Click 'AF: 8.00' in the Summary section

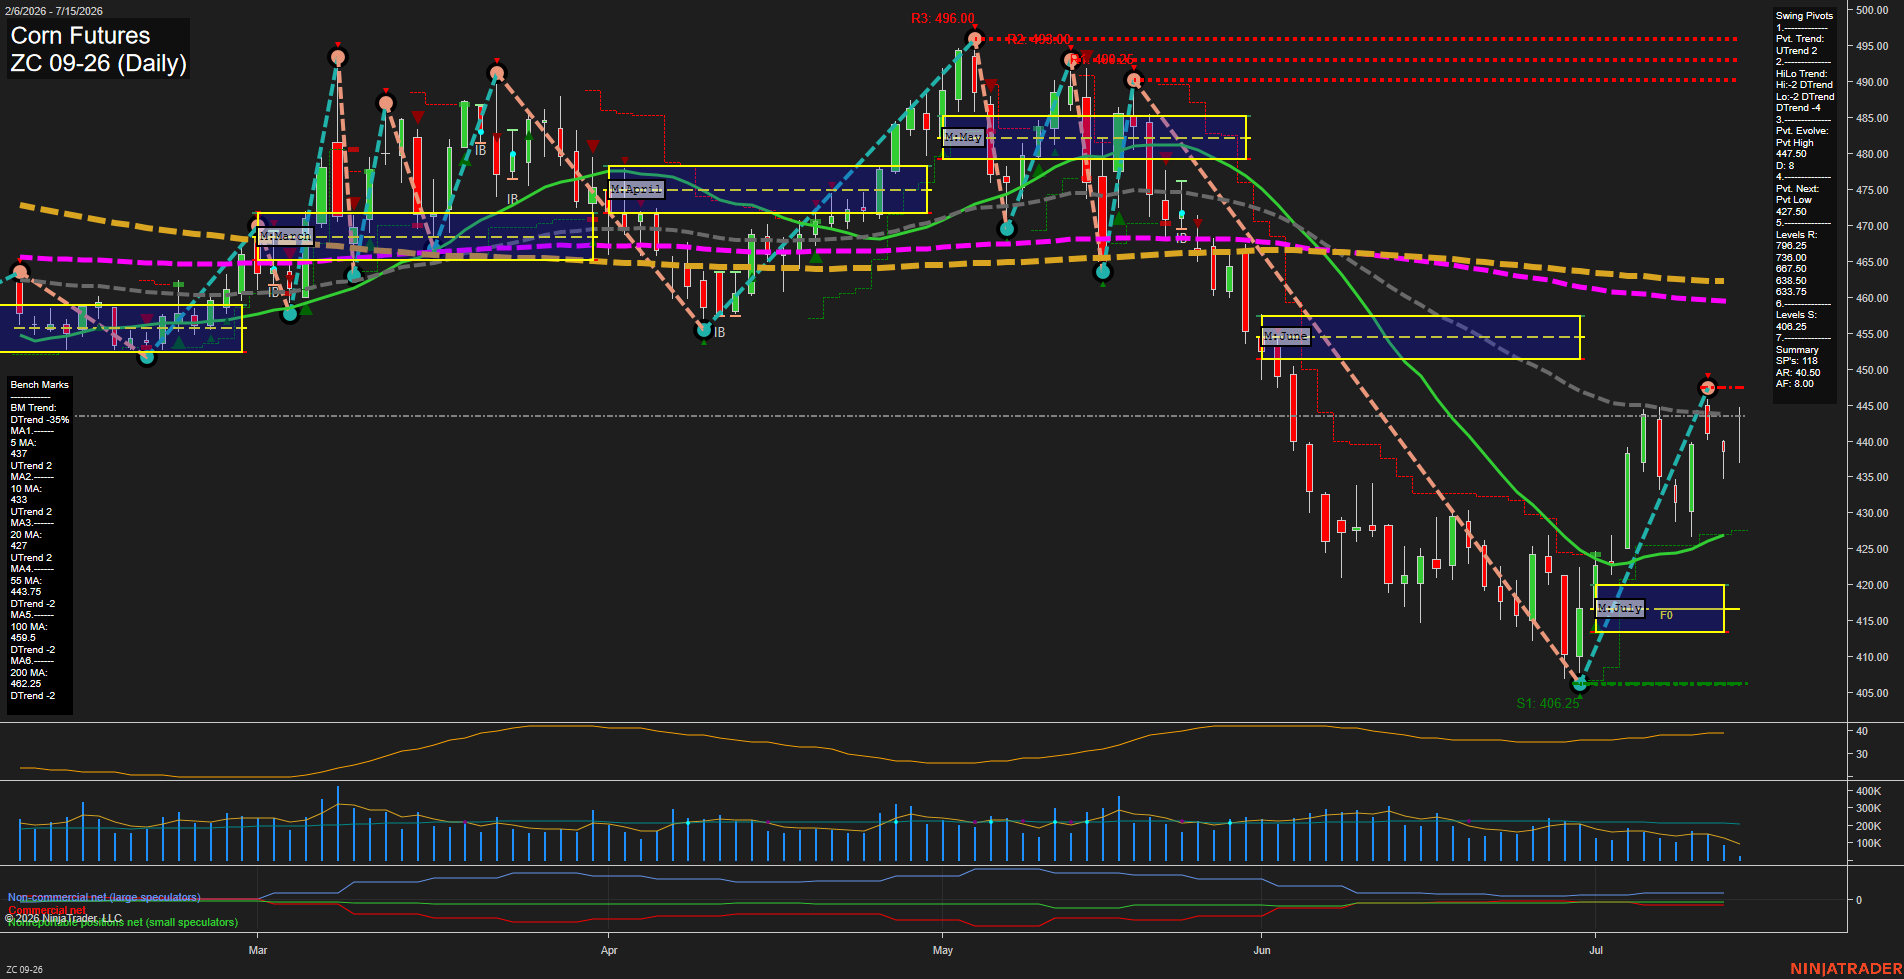[x=1795, y=384]
